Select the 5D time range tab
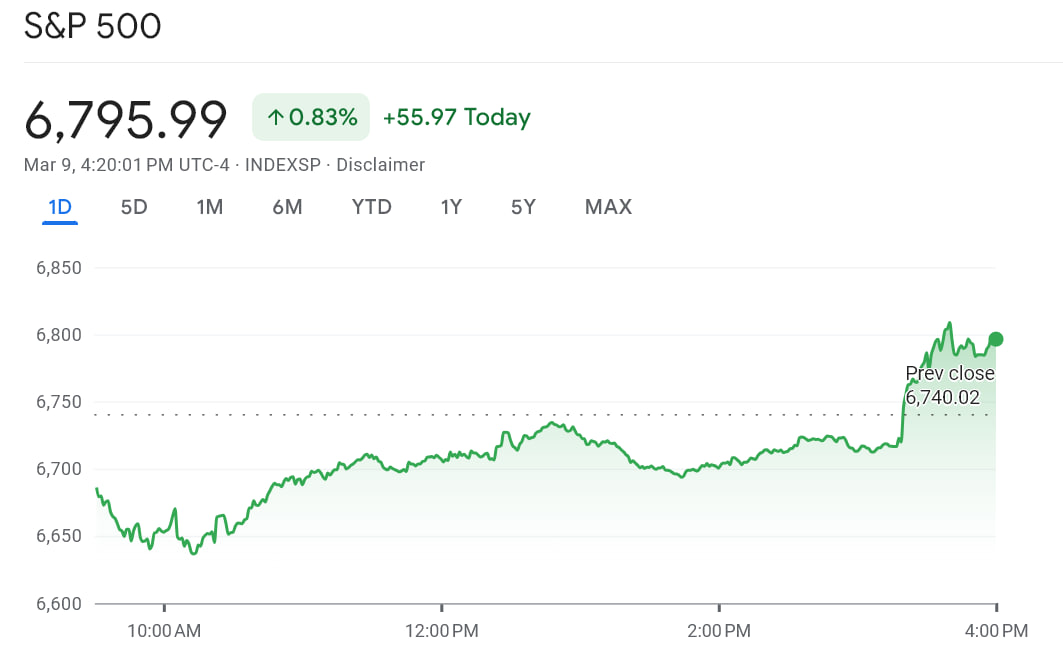This screenshot has height=662, width=1063. (x=134, y=207)
